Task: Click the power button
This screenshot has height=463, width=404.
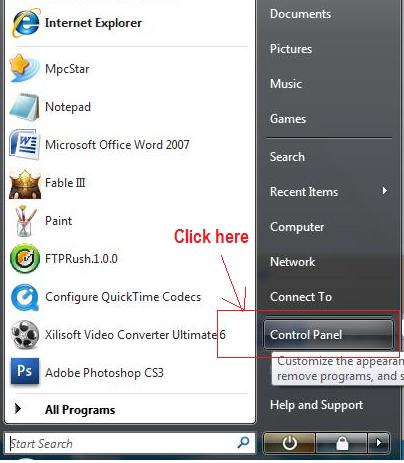Action: [289, 443]
